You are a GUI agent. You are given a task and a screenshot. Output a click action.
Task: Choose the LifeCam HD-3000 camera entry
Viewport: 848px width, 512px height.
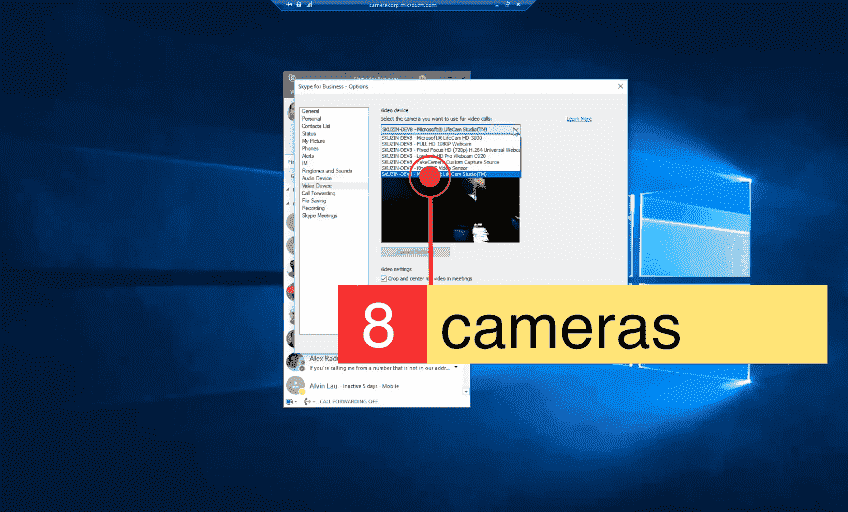(450, 138)
